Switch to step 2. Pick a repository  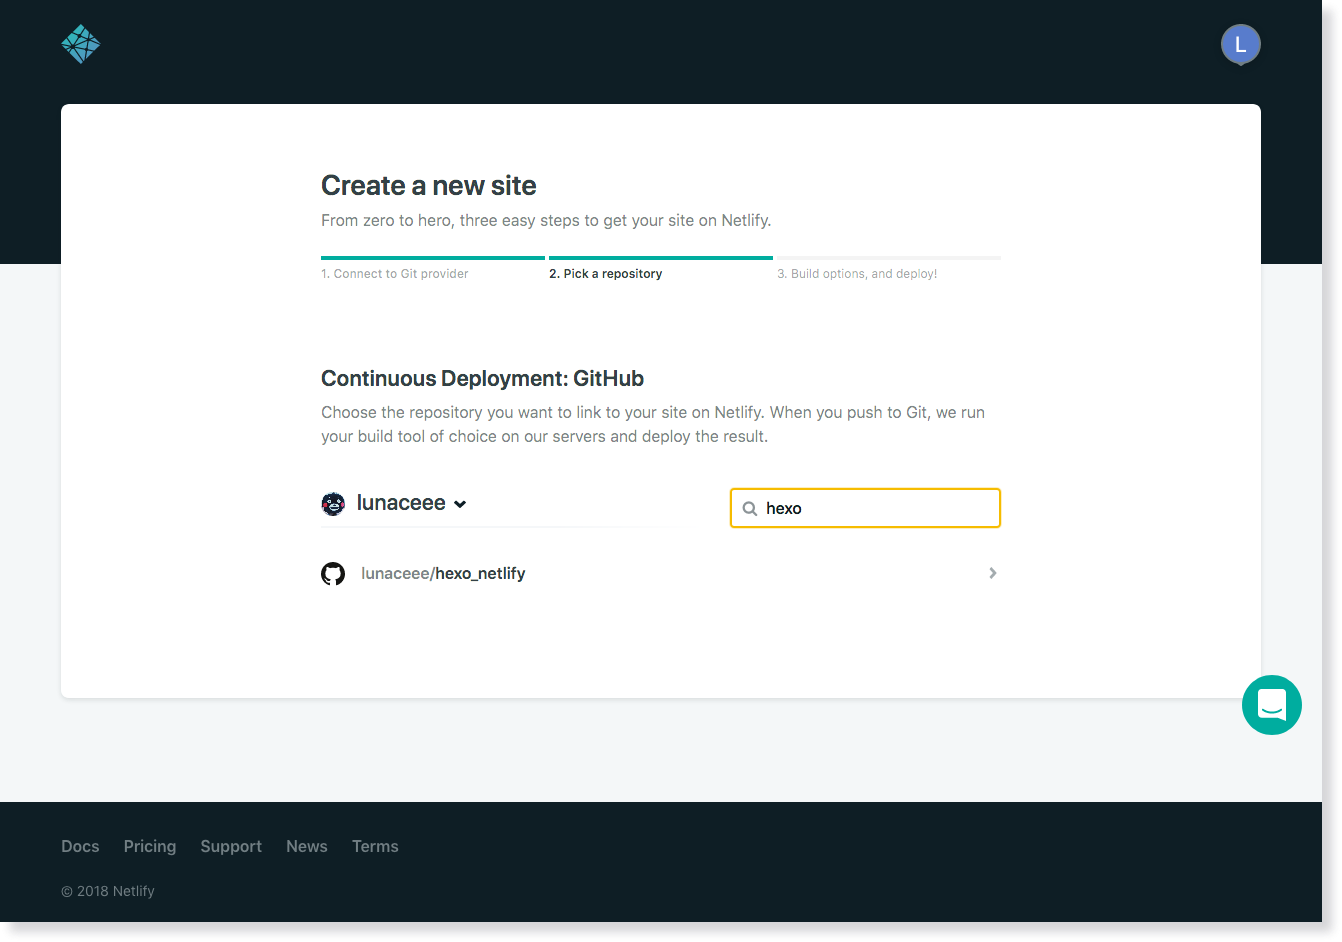tap(606, 273)
